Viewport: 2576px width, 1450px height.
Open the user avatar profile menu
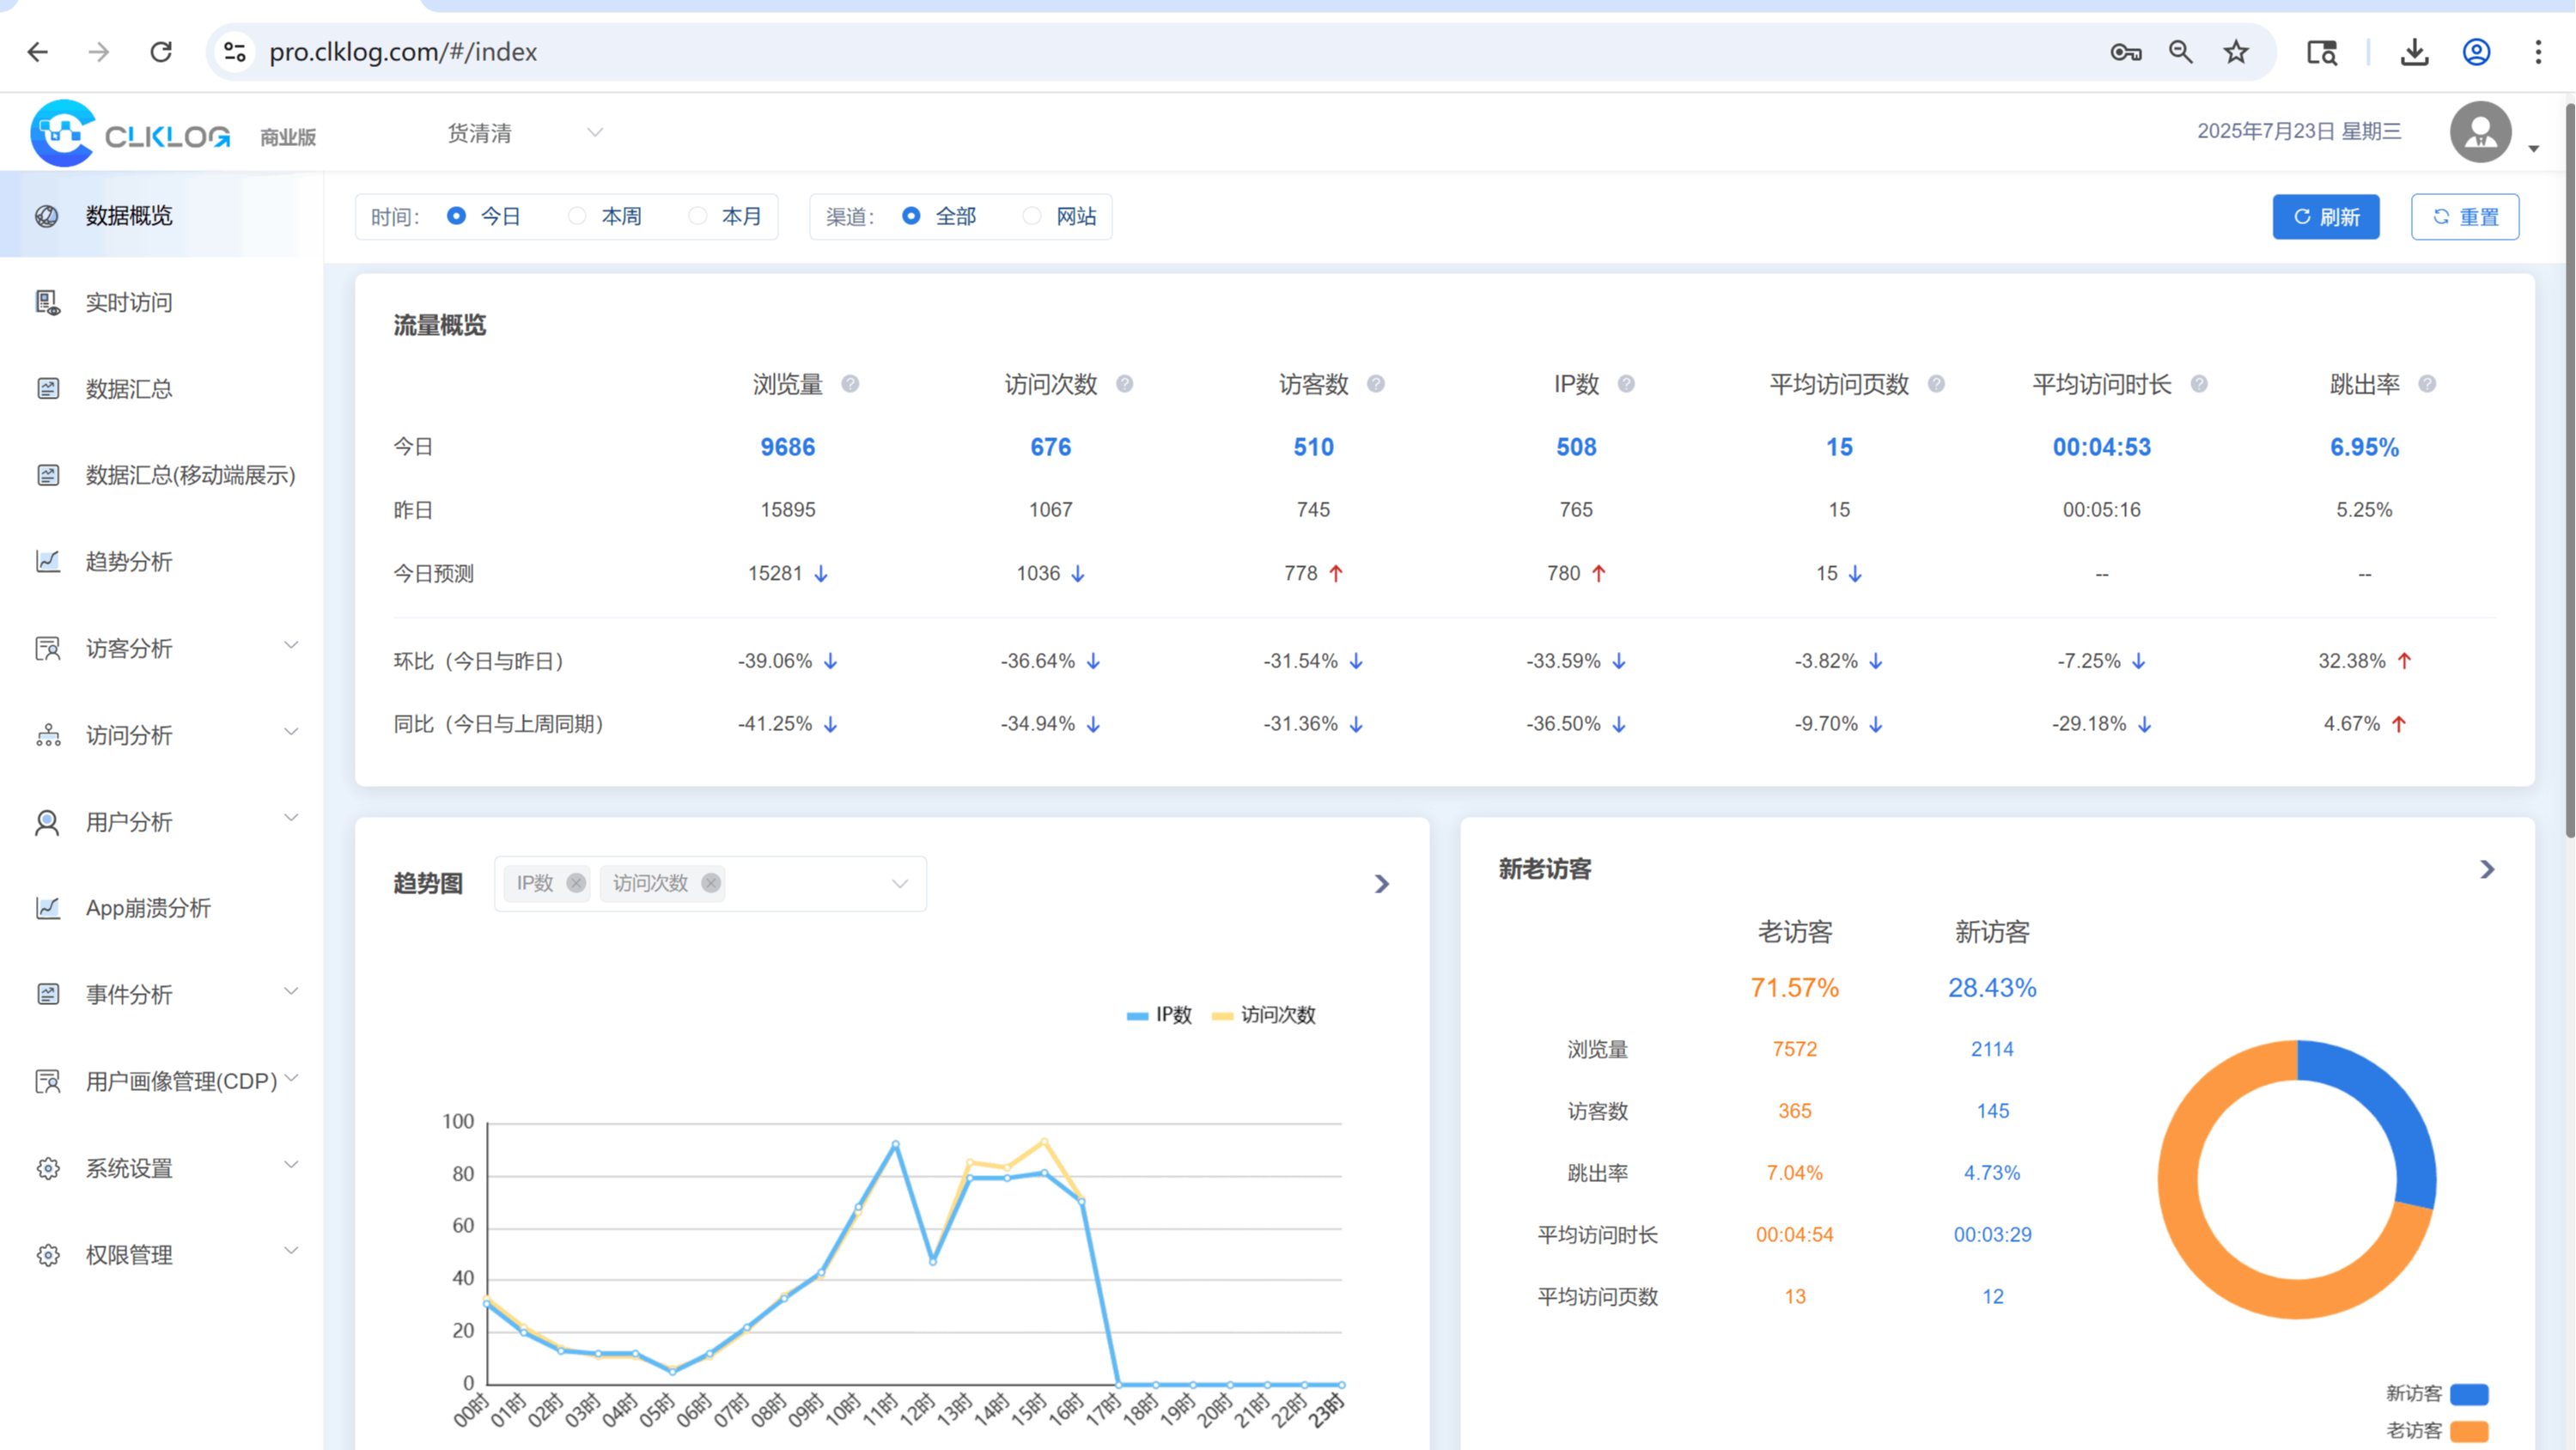coord(2481,132)
